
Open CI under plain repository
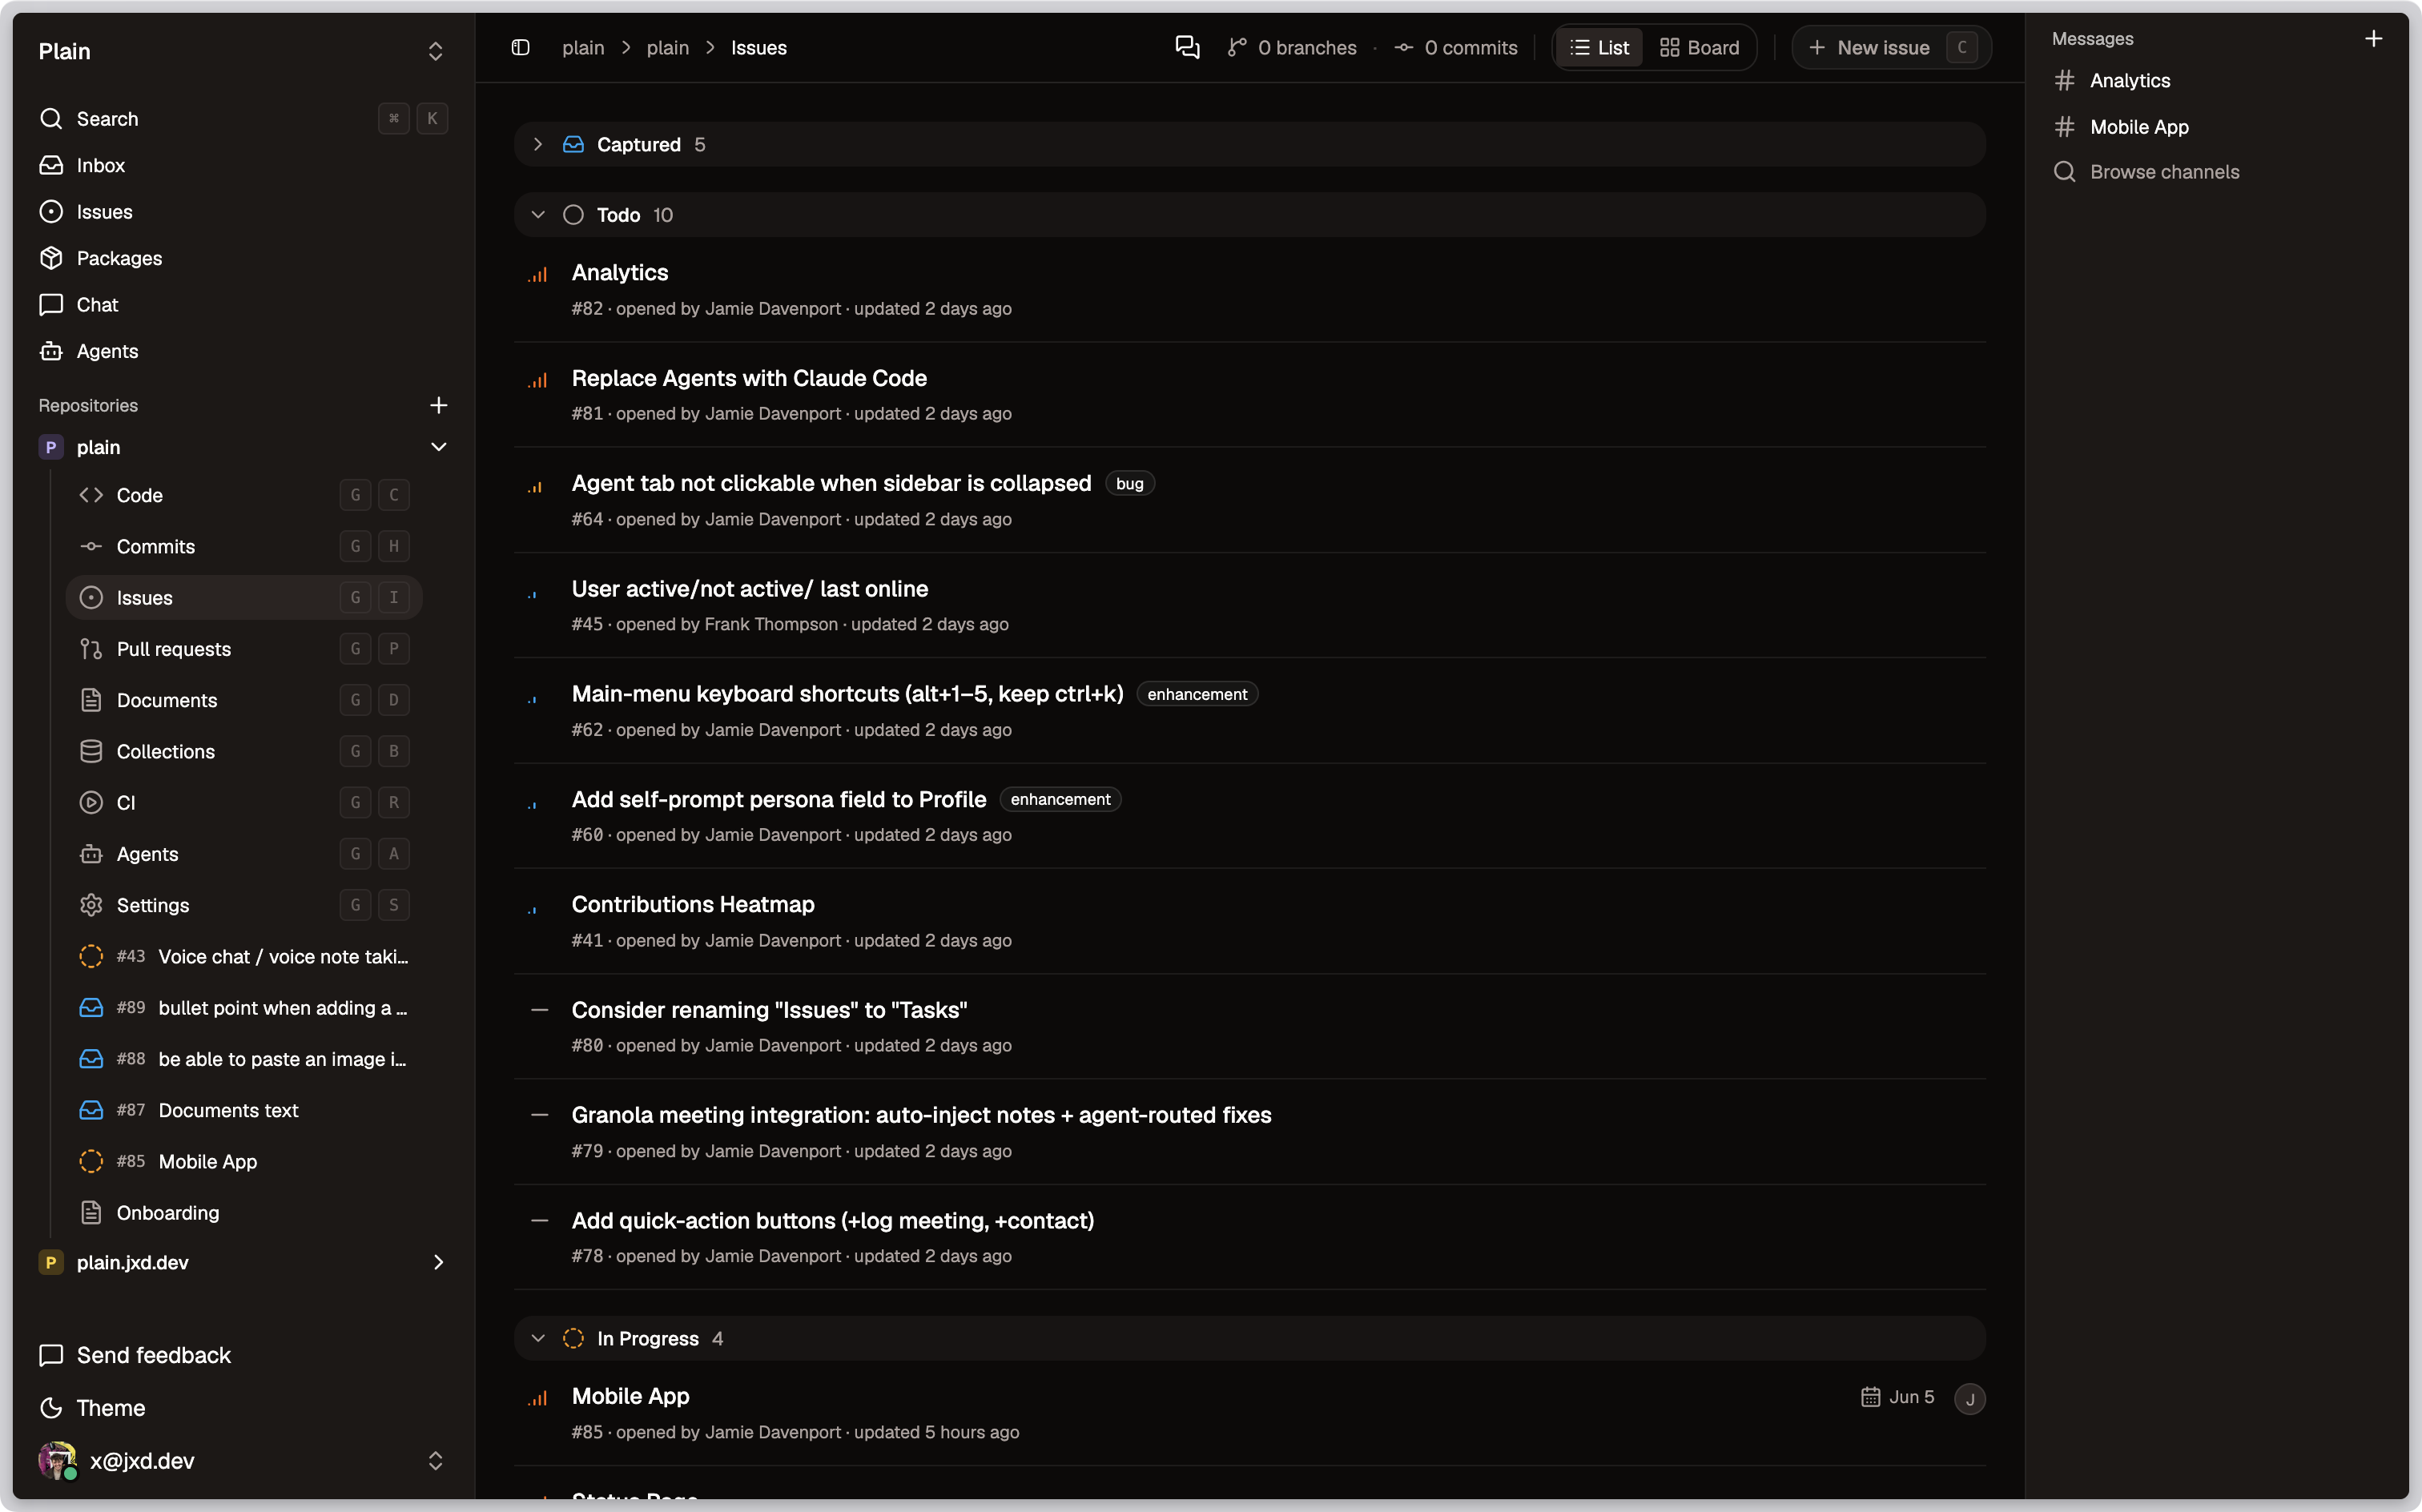[x=243, y=803]
